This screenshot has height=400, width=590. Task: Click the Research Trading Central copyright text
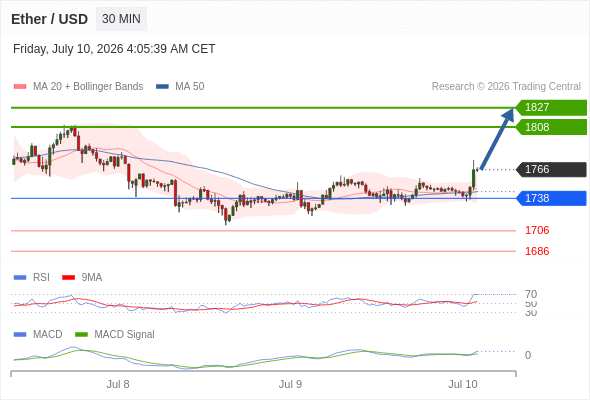506,87
